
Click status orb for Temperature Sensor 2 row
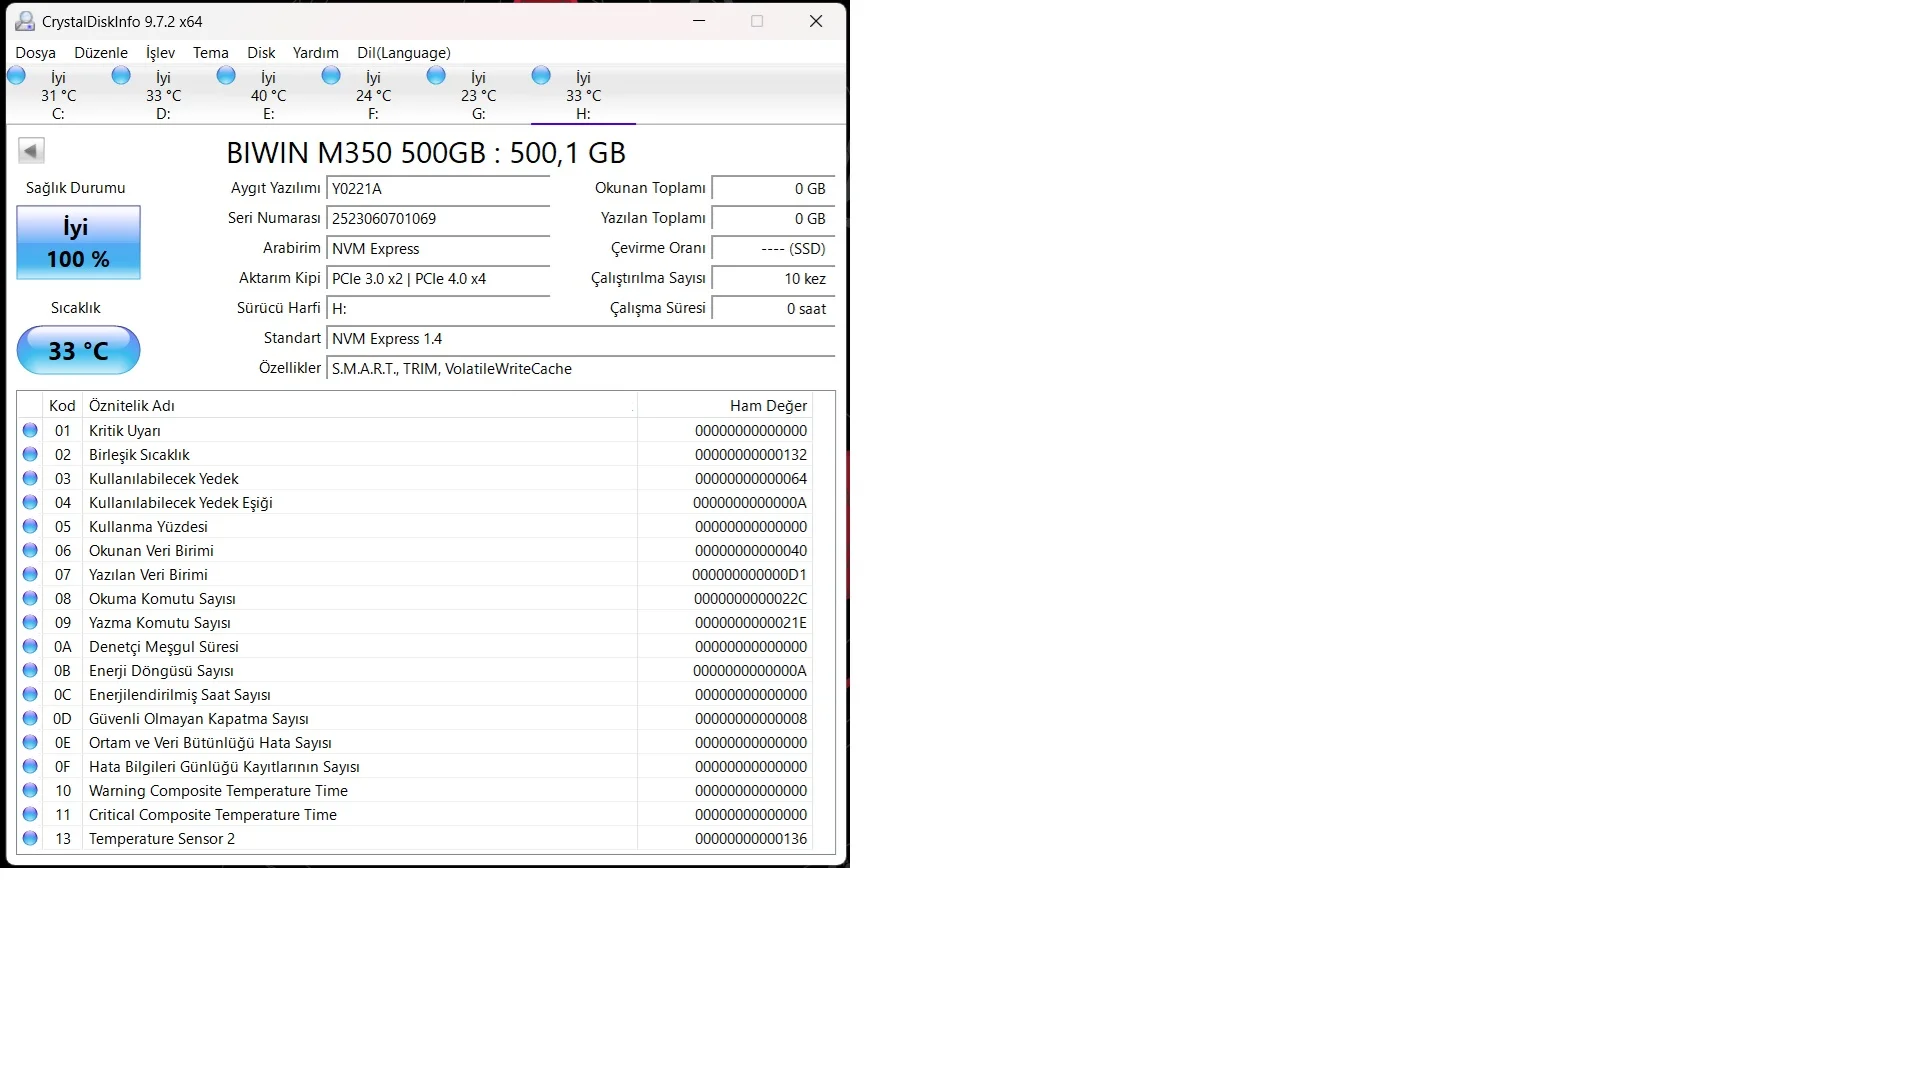click(30, 839)
